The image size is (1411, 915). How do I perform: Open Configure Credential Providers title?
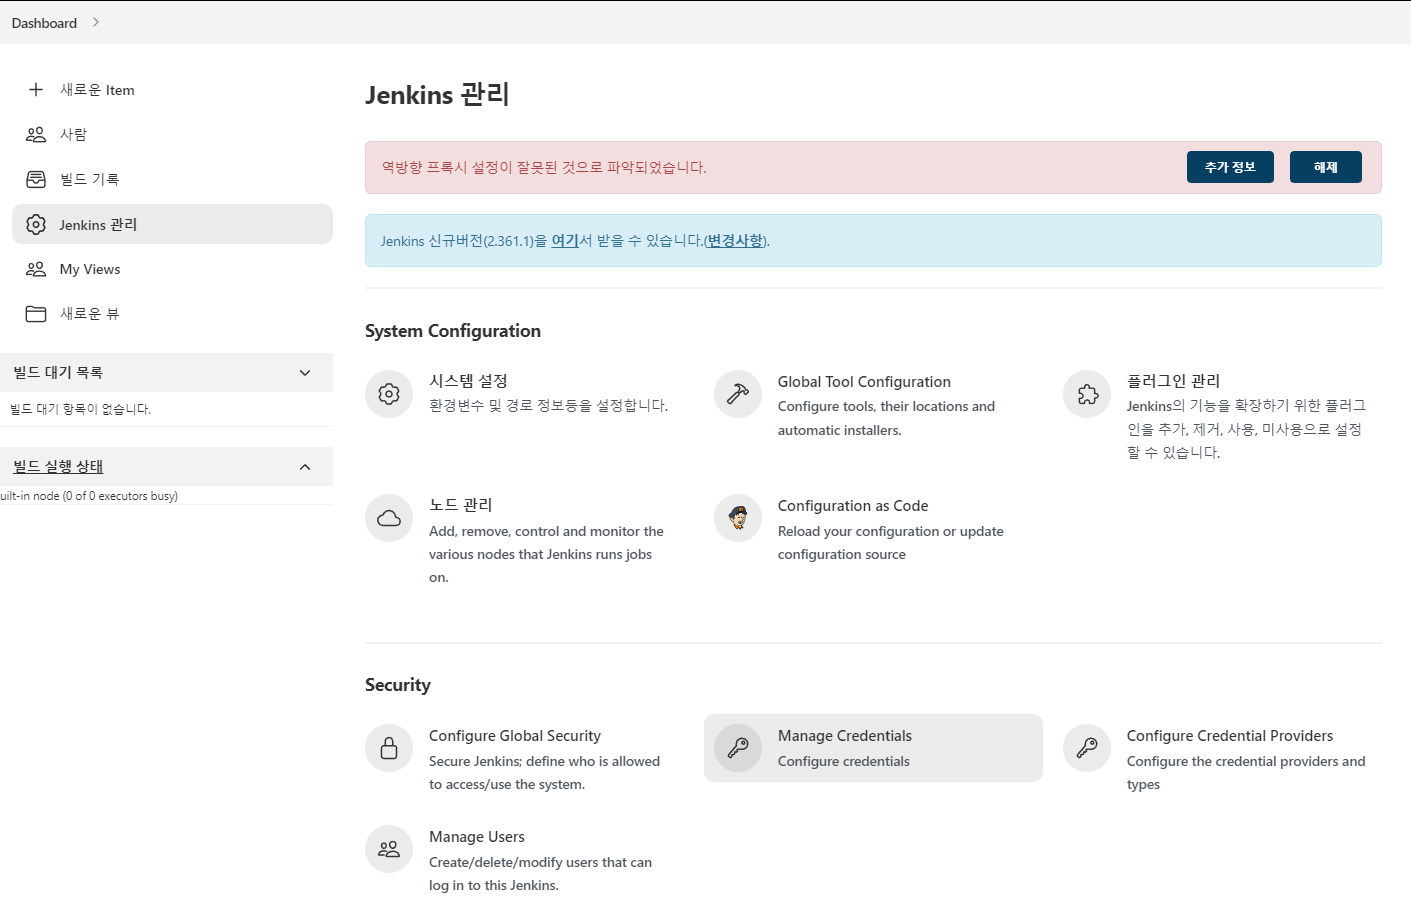pyautogui.click(x=1230, y=736)
